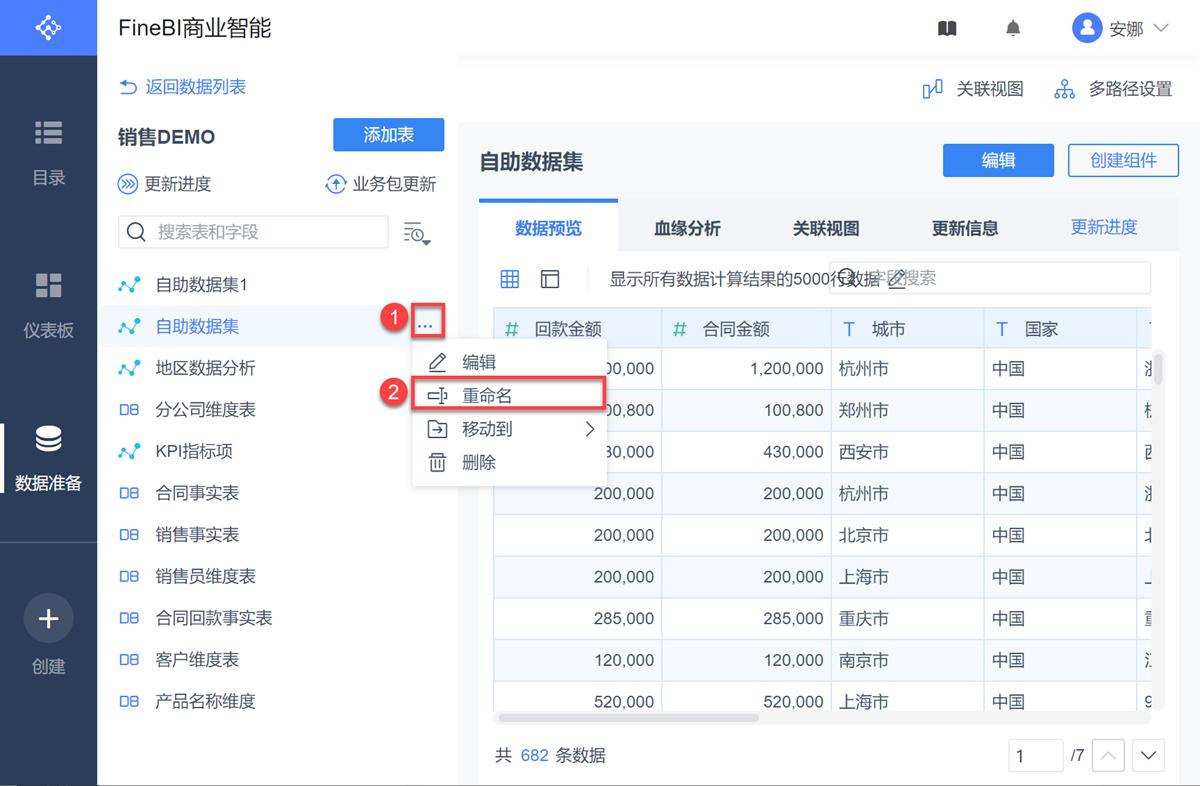
Task: Go back via 返回数据列表 link
Action: [x=182, y=87]
